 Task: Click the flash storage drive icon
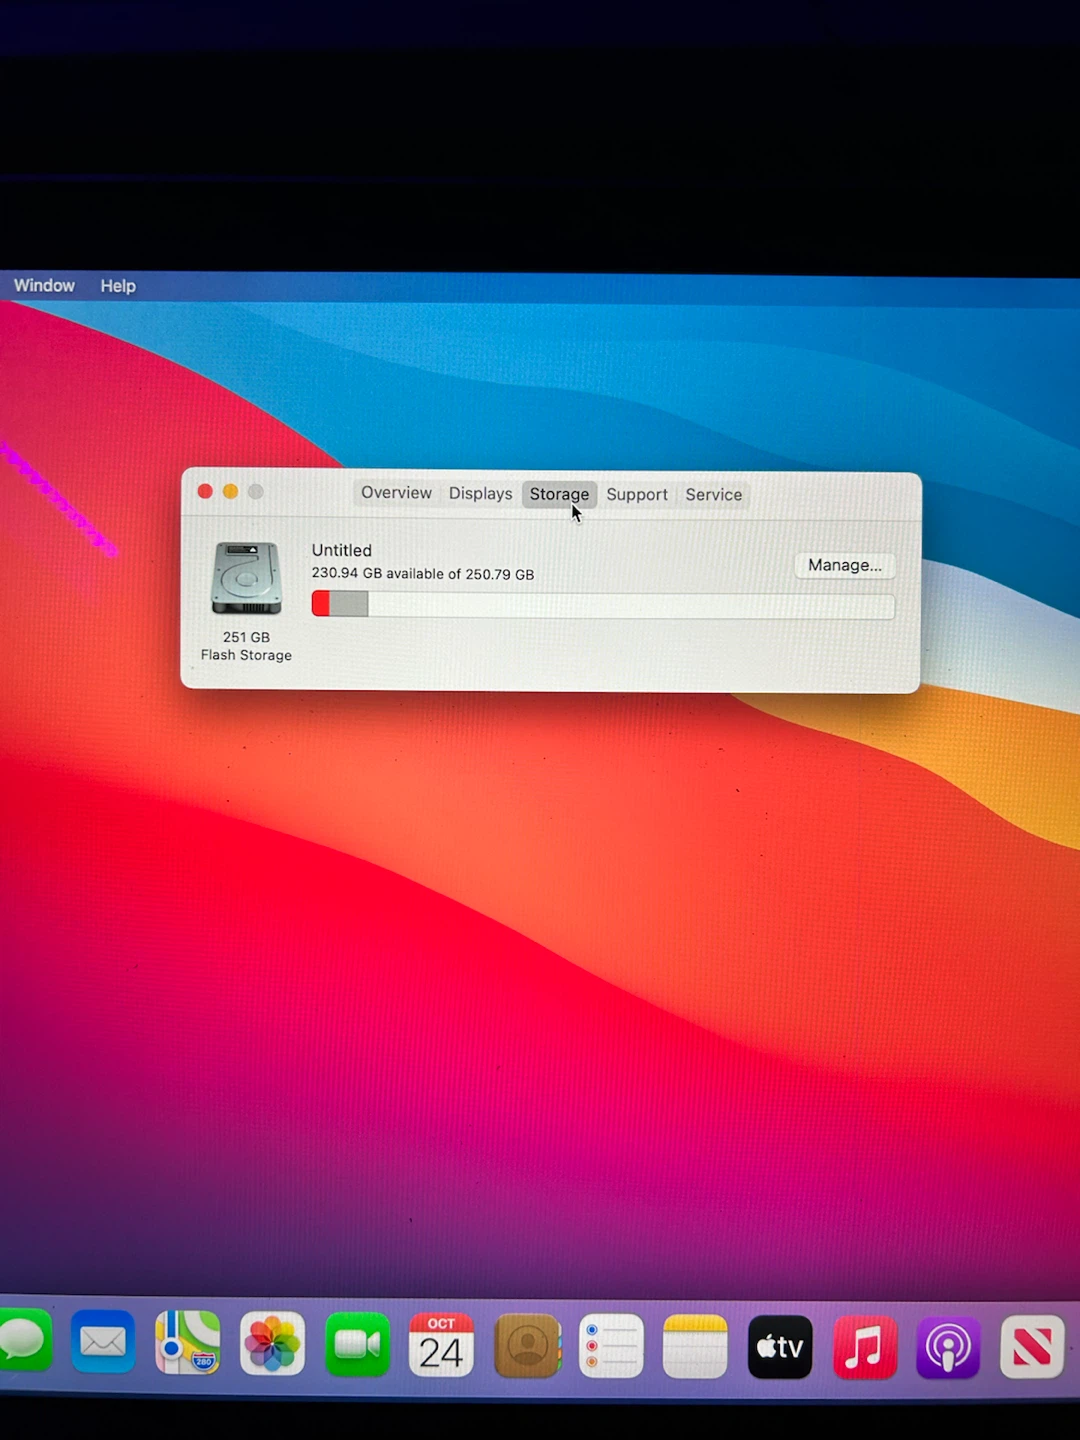[x=246, y=578]
